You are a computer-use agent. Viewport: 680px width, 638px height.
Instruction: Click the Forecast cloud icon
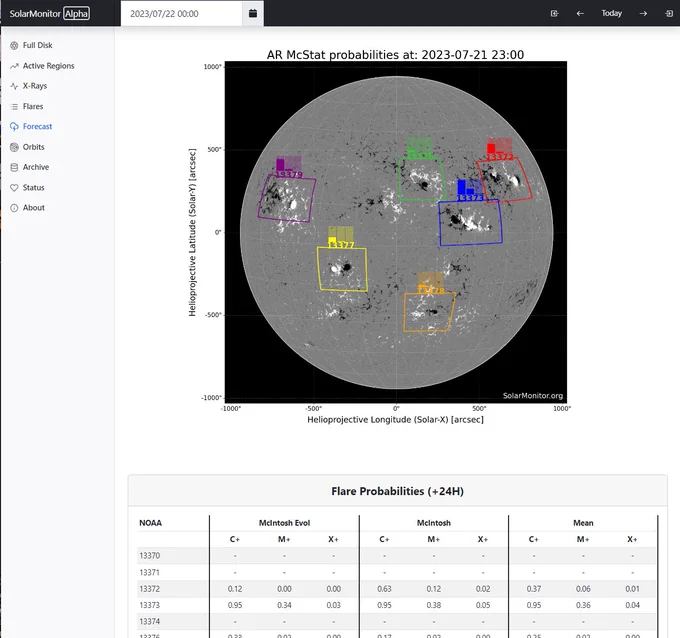point(14,127)
